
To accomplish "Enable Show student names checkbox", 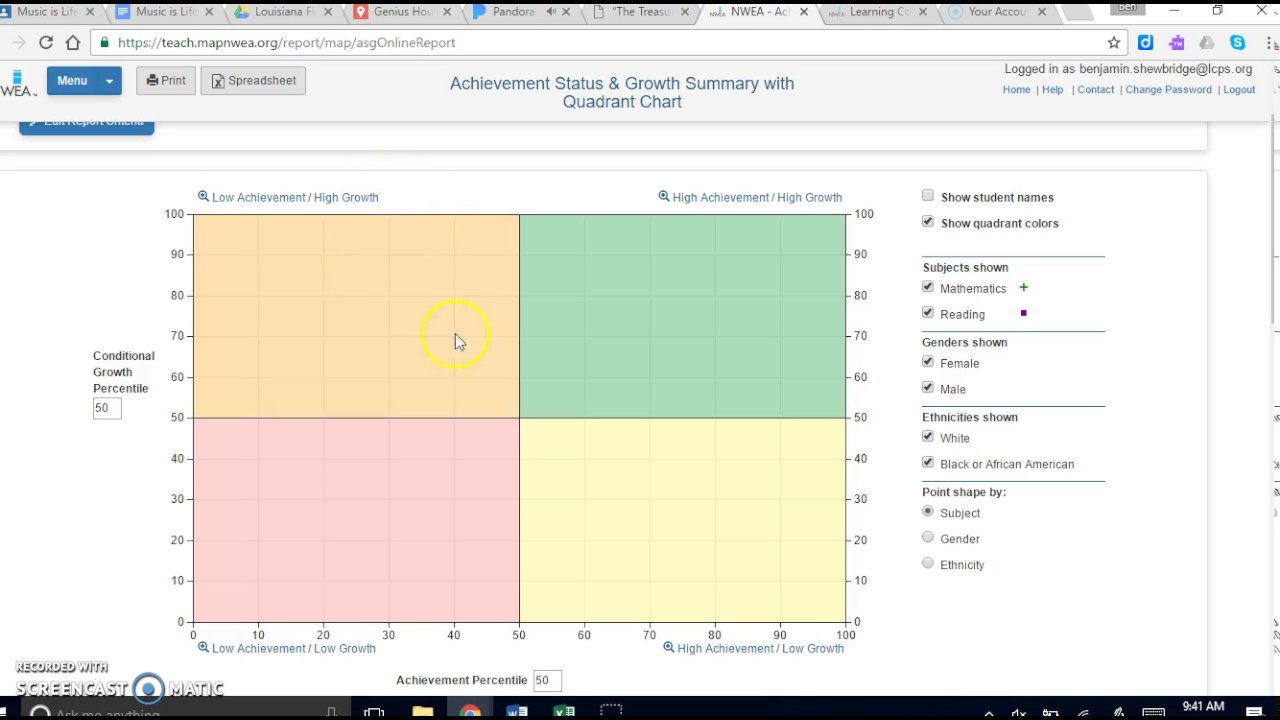I will pos(928,196).
